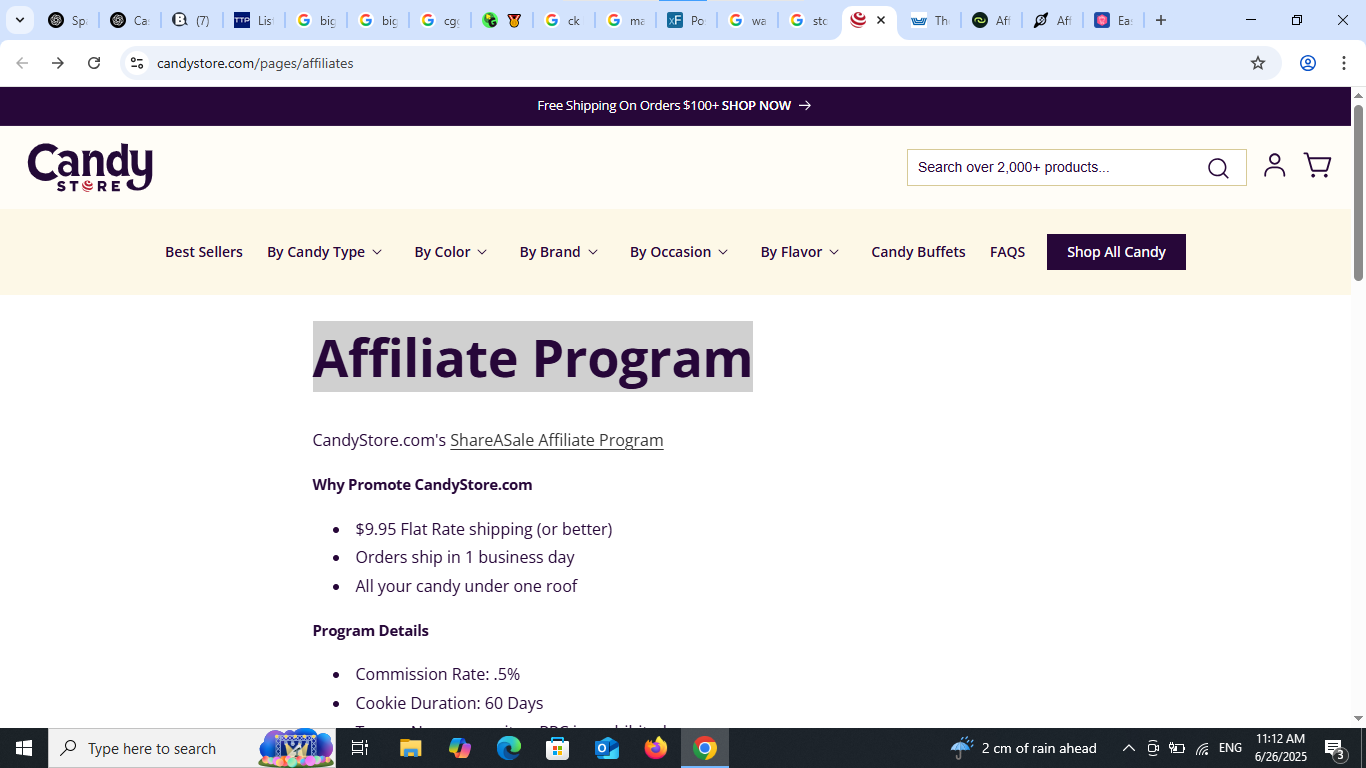The width and height of the screenshot is (1366, 768).
Task: Open Firefox from taskbar
Action: coord(656,748)
